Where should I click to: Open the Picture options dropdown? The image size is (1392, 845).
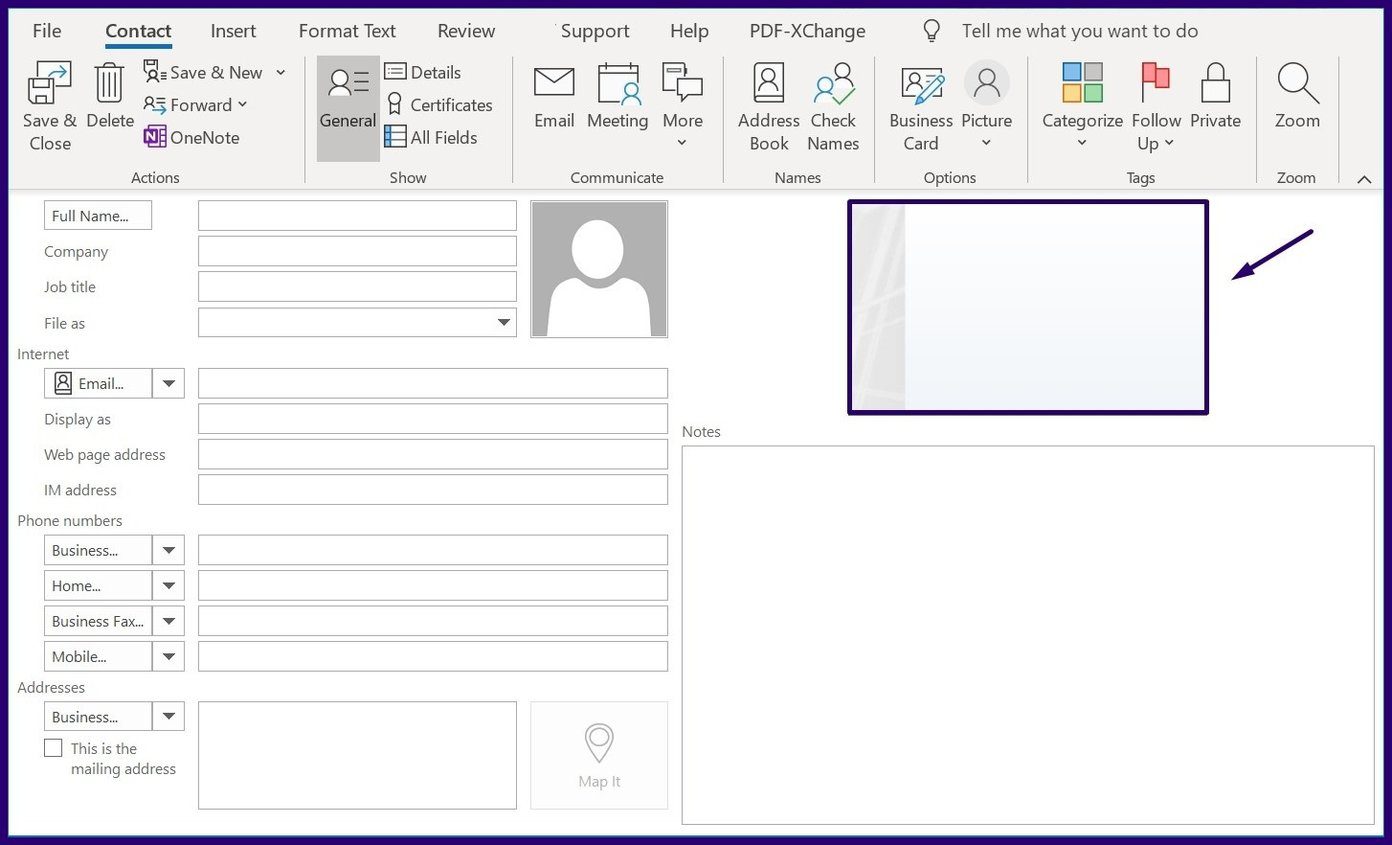[x=987, y=143]
